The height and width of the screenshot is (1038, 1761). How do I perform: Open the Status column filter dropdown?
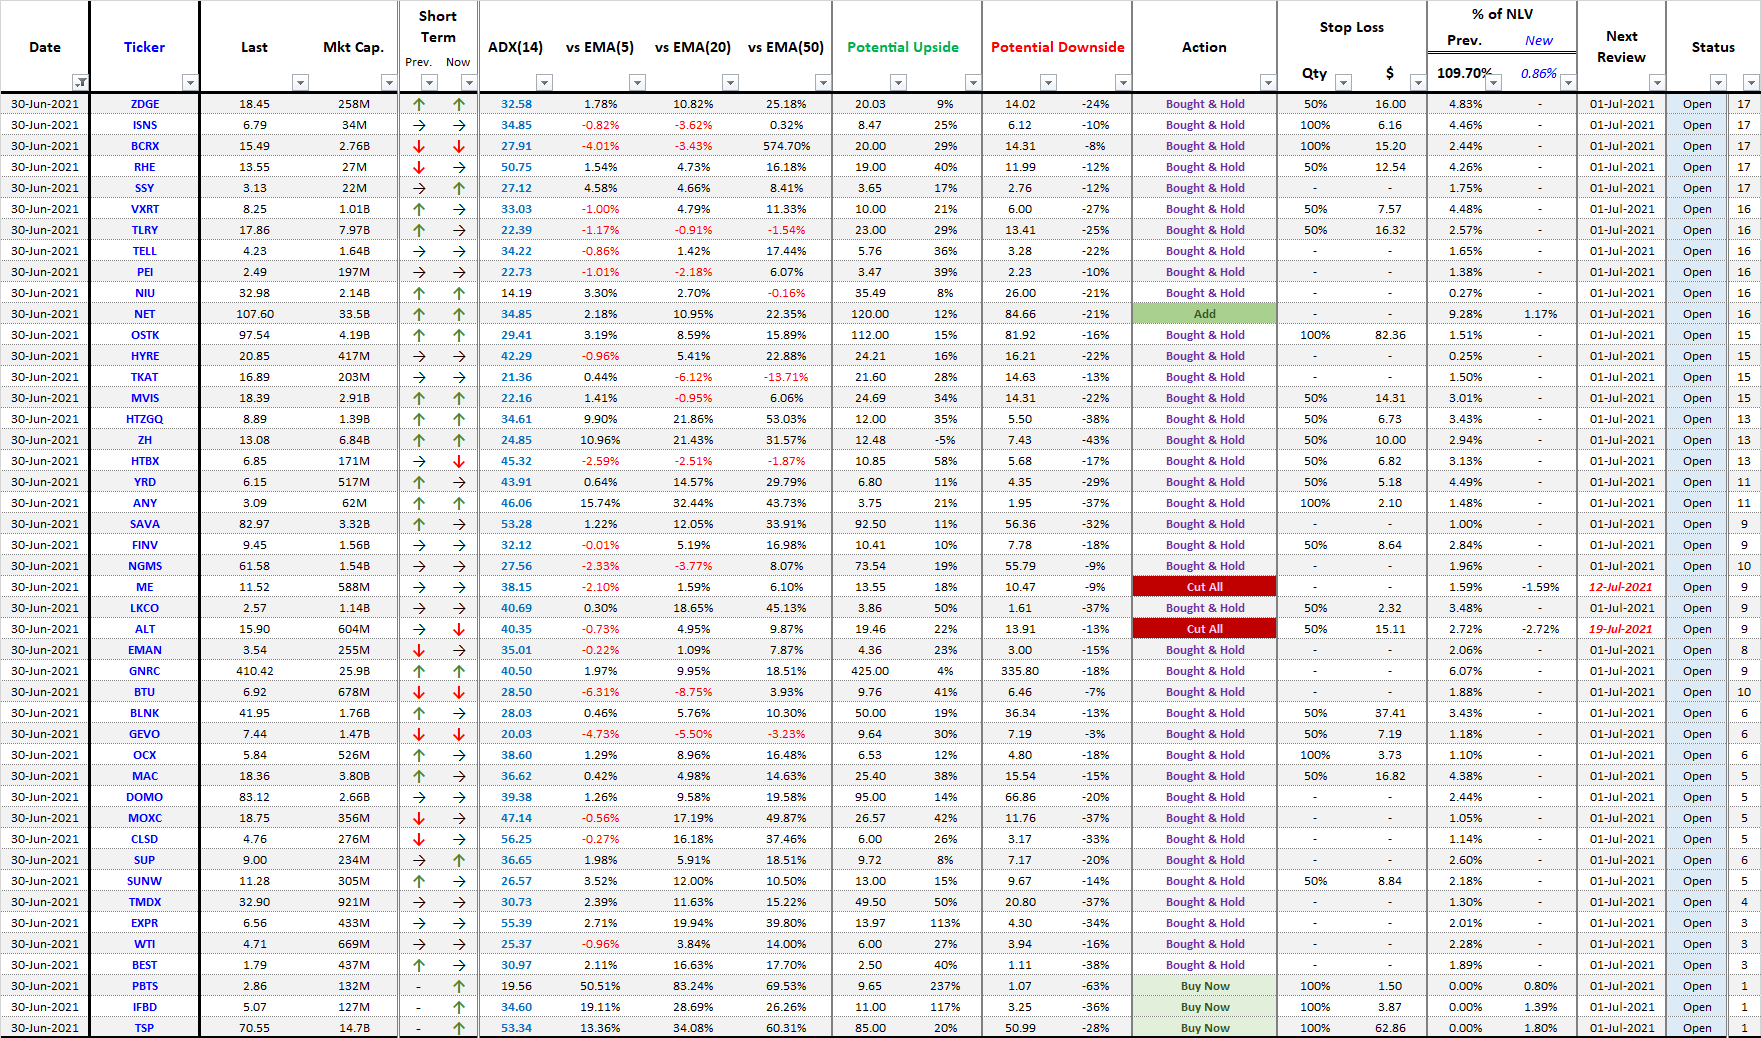pyautogui.click(x=1718, y=83)
